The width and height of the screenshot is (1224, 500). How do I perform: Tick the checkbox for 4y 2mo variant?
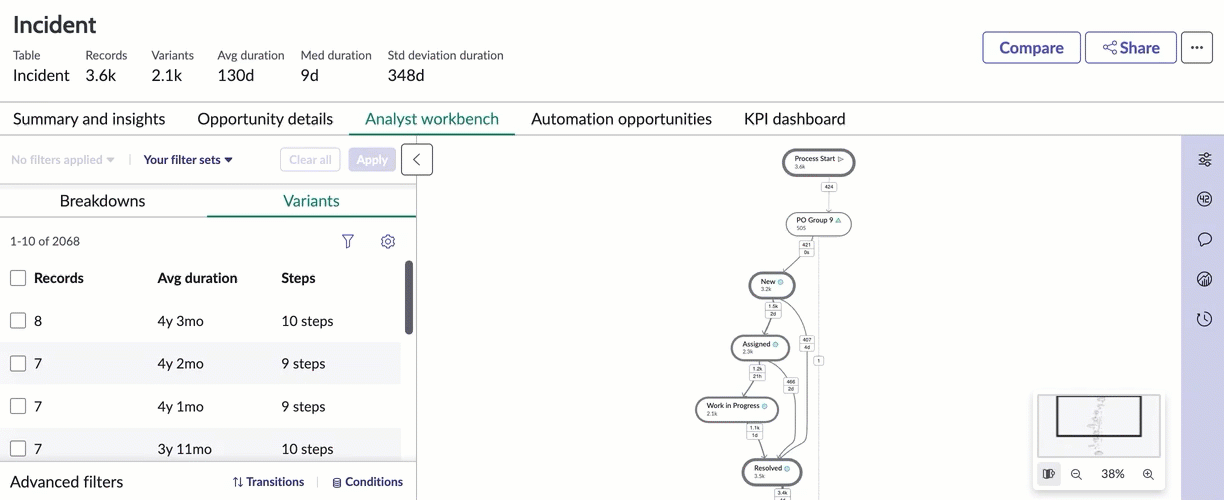pos(18,363)
